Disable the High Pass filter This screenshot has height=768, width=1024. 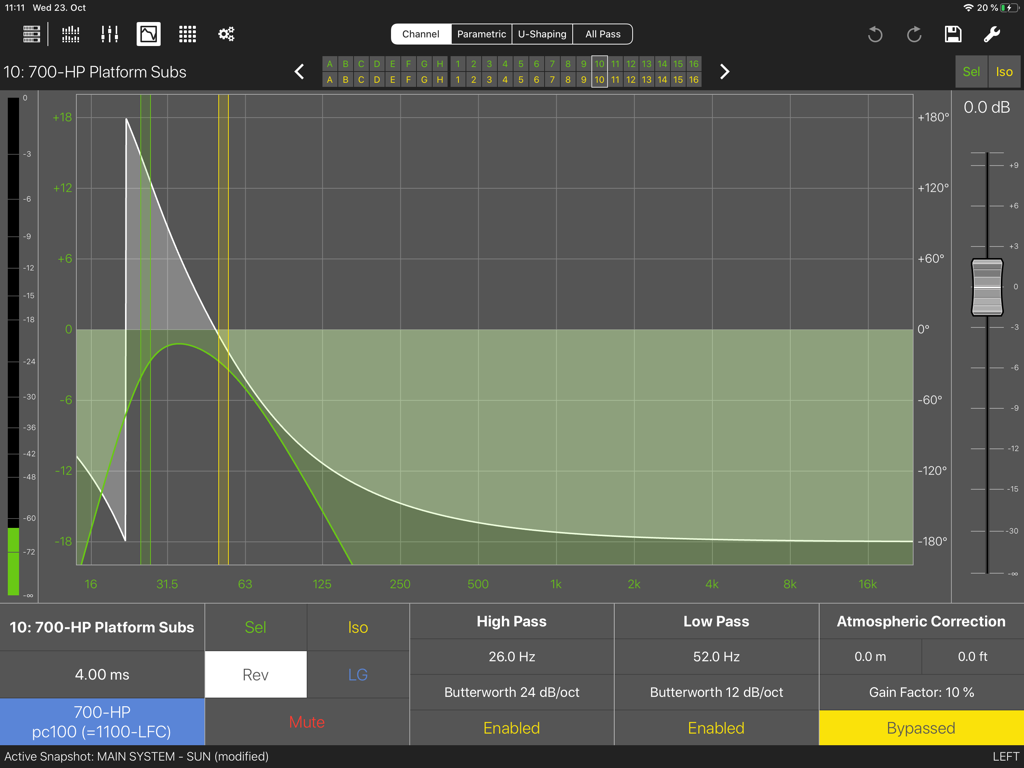pyautogui.click(x=511, y=728)
